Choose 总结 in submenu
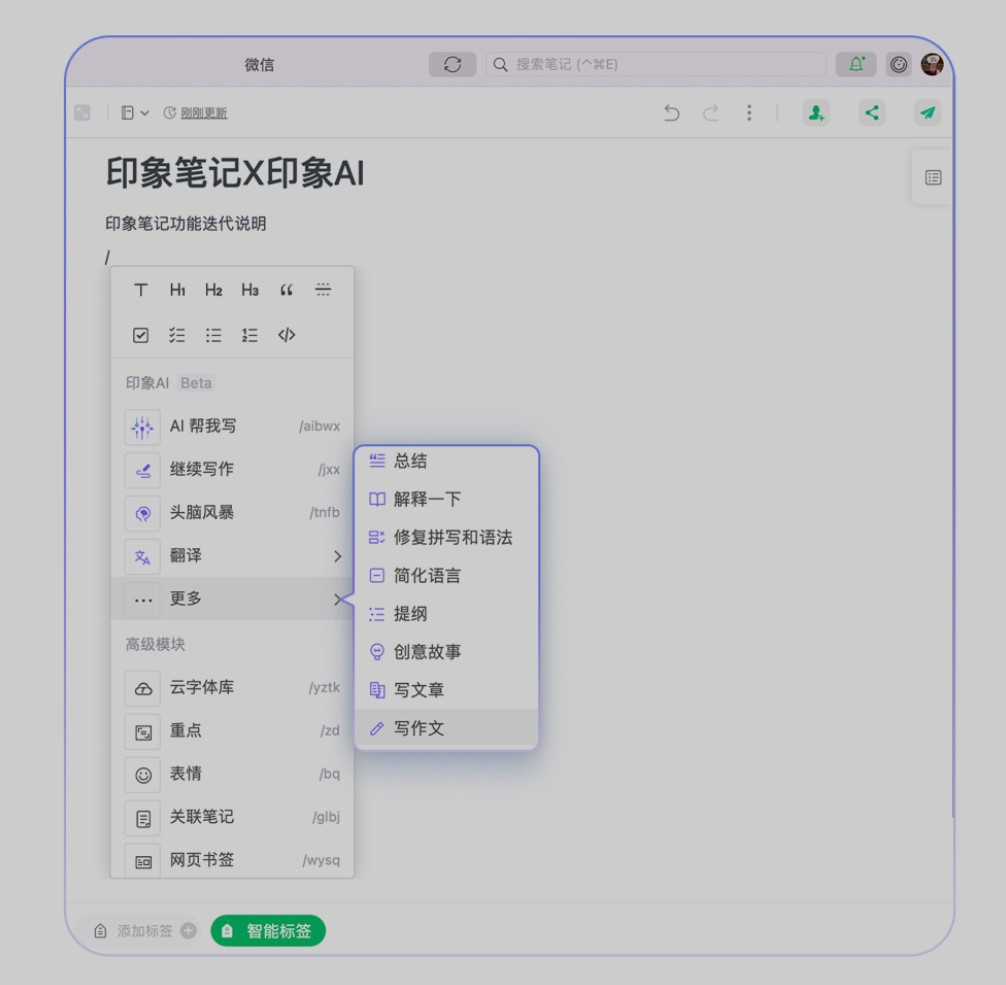 pos(447,461)
